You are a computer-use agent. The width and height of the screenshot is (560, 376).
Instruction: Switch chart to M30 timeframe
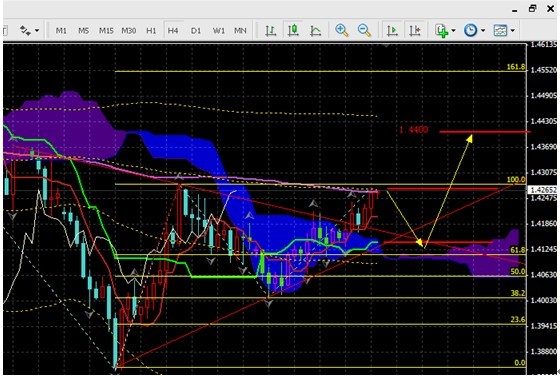129,31
